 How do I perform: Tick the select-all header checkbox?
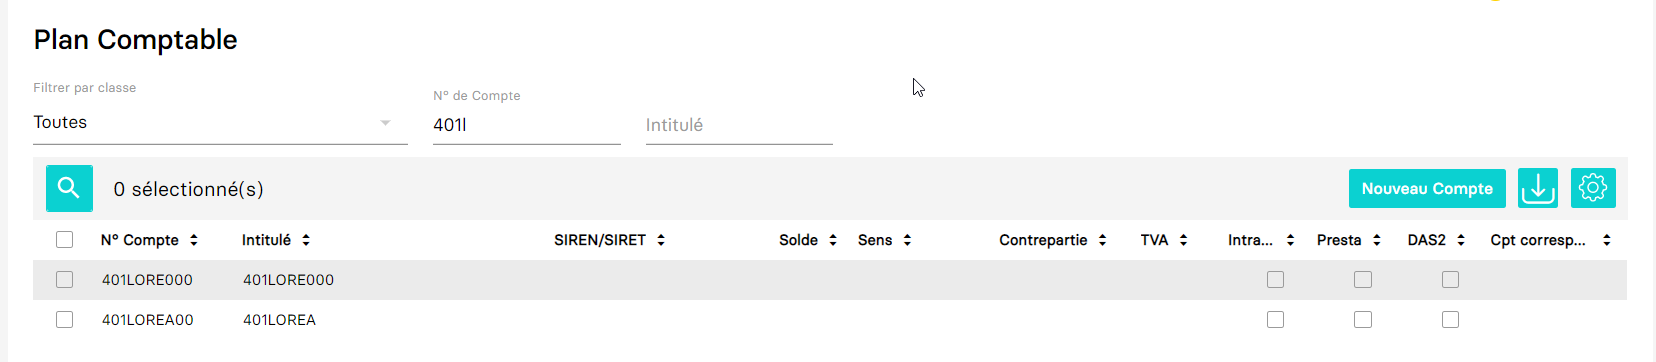(x=65, y=240)
